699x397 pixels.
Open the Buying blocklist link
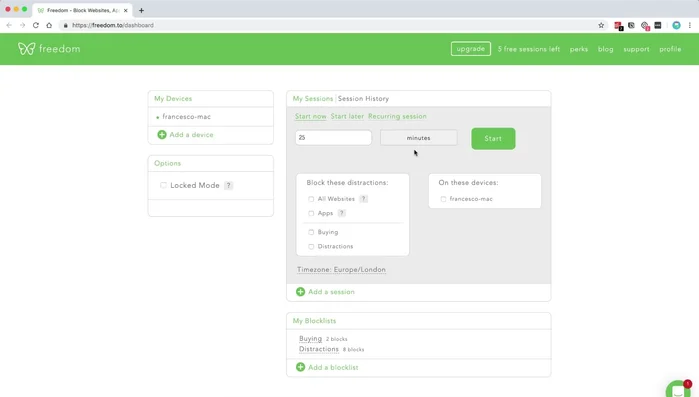(x=310, y=339)
